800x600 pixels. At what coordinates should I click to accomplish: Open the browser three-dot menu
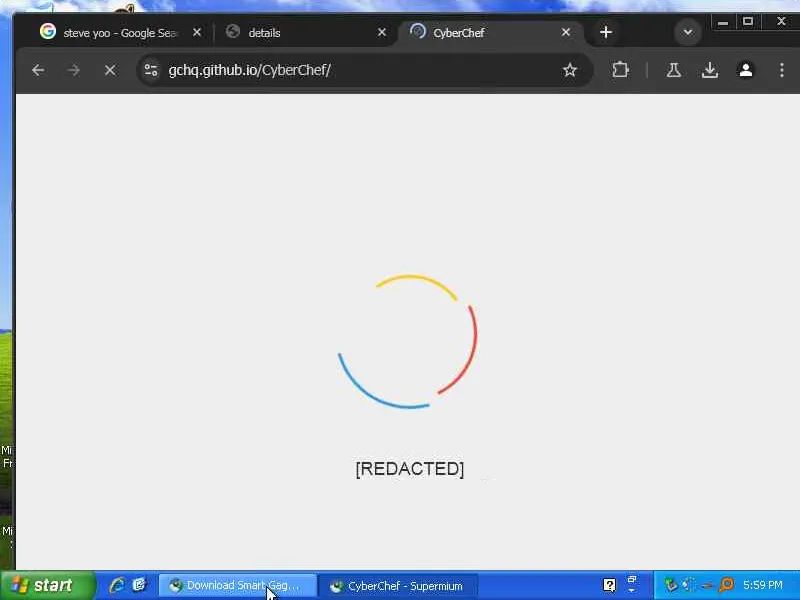point(782,70)
